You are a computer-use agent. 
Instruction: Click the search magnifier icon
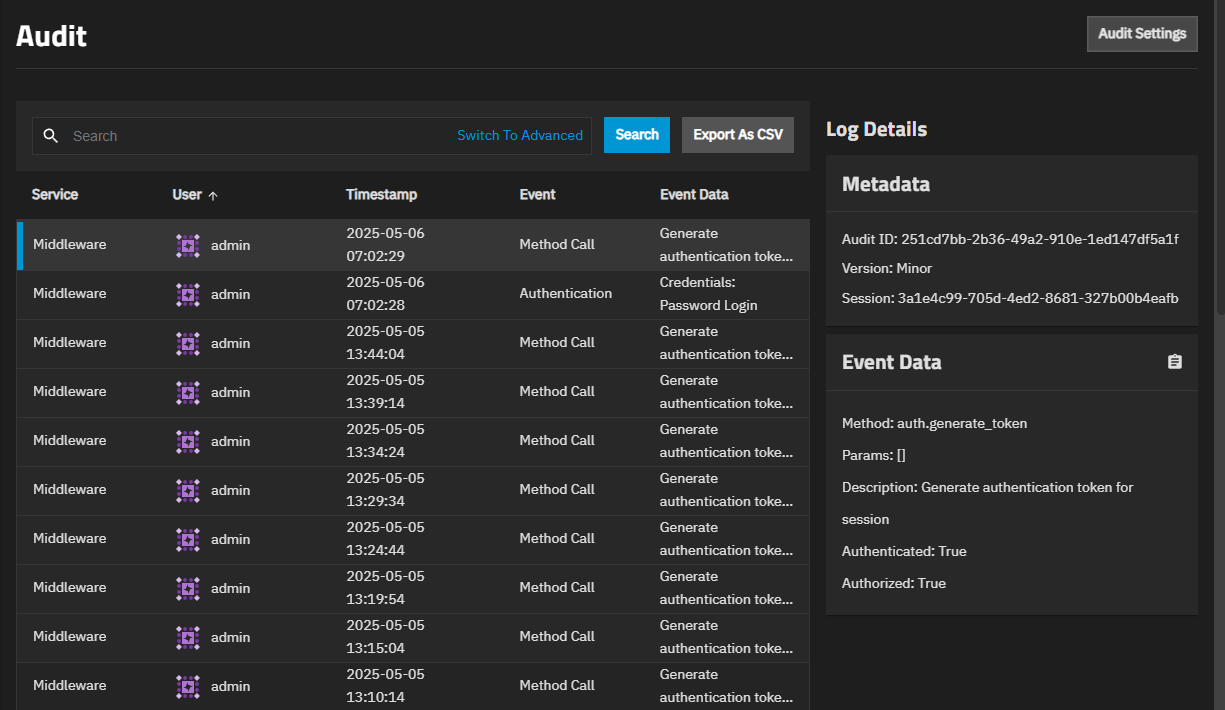tap(51, 136)
